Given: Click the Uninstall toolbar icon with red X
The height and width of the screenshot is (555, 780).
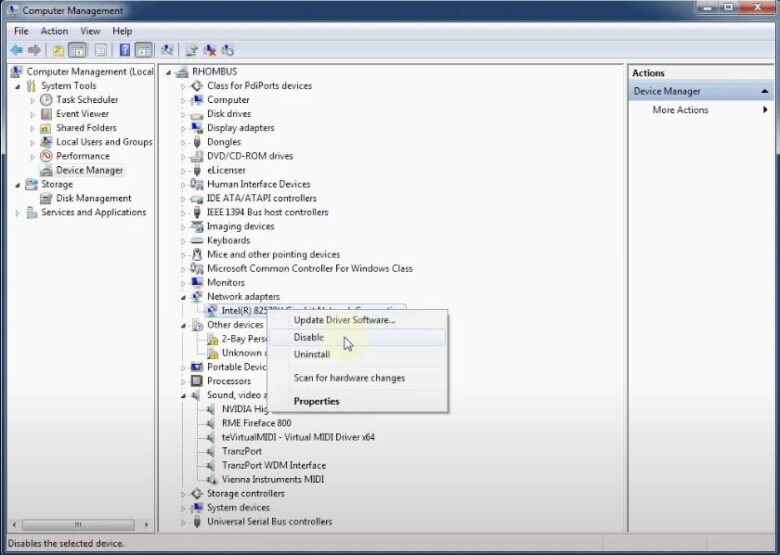Looking at the screenshot, I should click(x=209, y=50).
